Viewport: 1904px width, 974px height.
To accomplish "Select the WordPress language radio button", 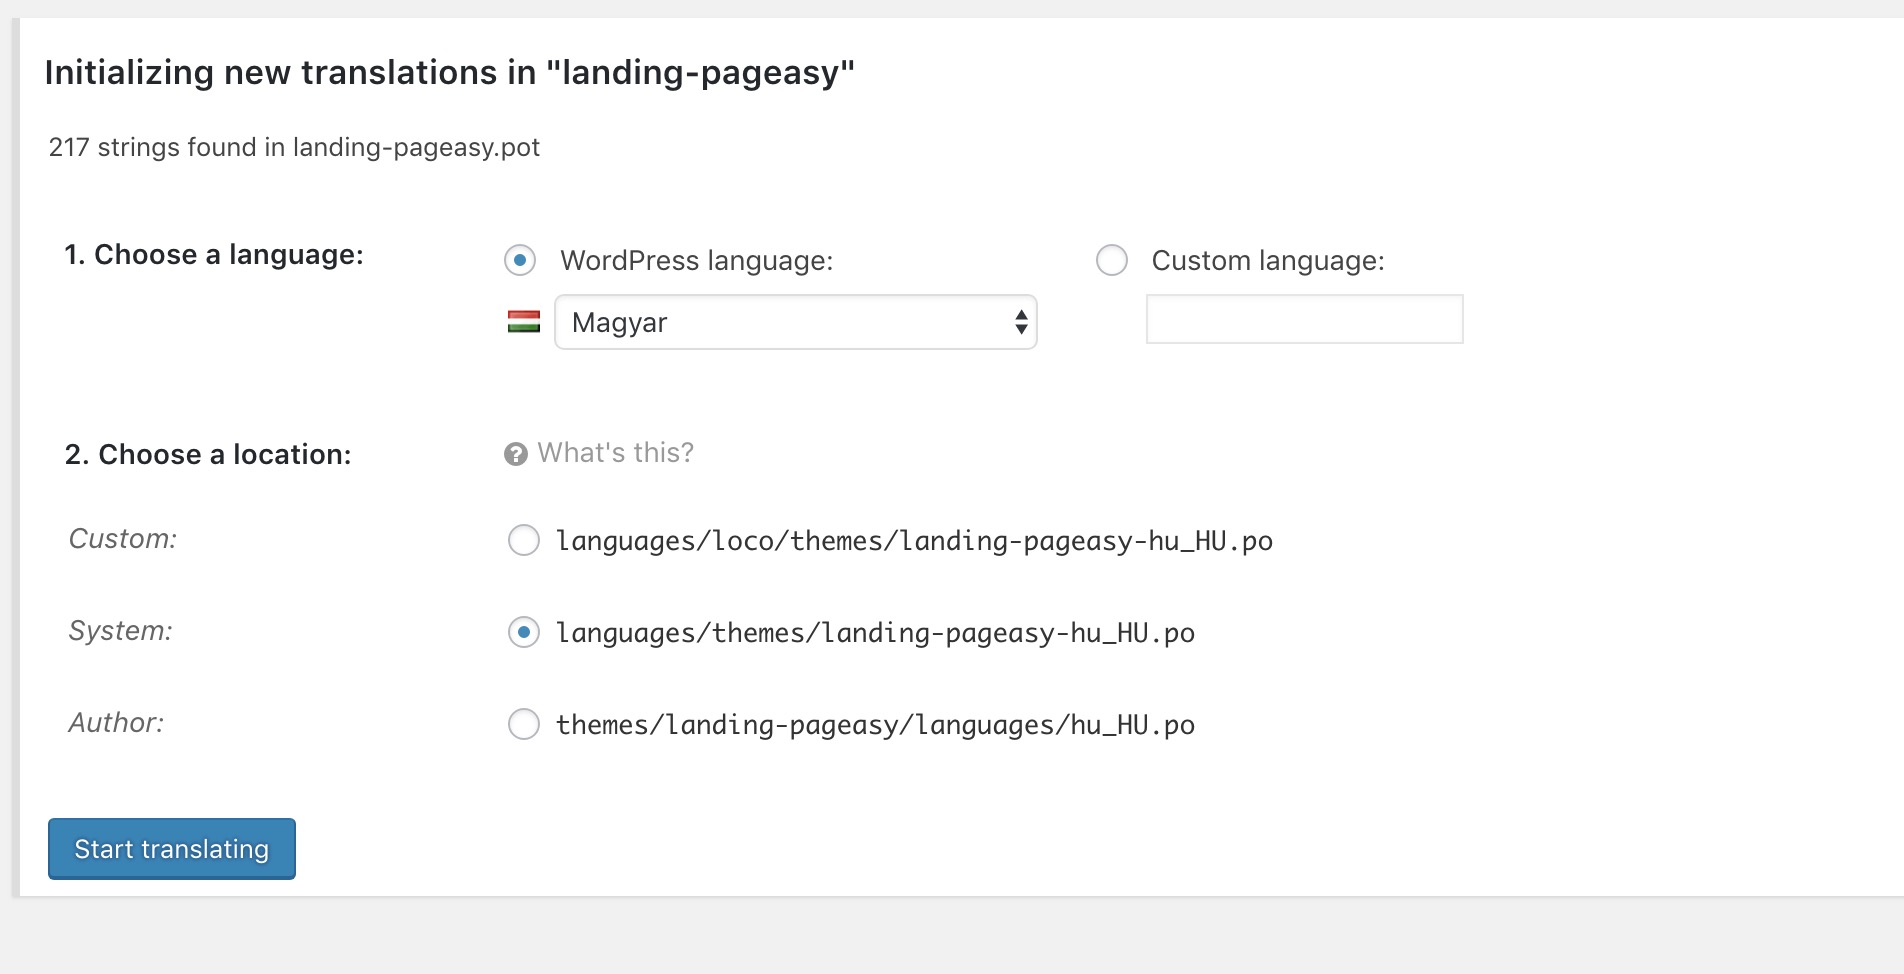I will pos(520,260).
